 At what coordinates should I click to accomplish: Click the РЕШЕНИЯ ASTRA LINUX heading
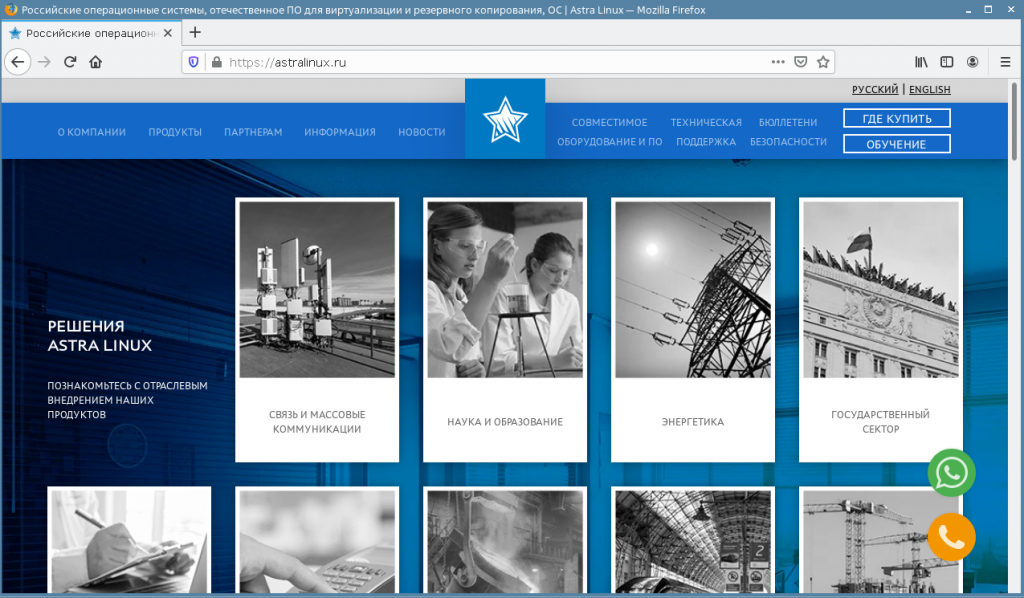tap(100, 336)
